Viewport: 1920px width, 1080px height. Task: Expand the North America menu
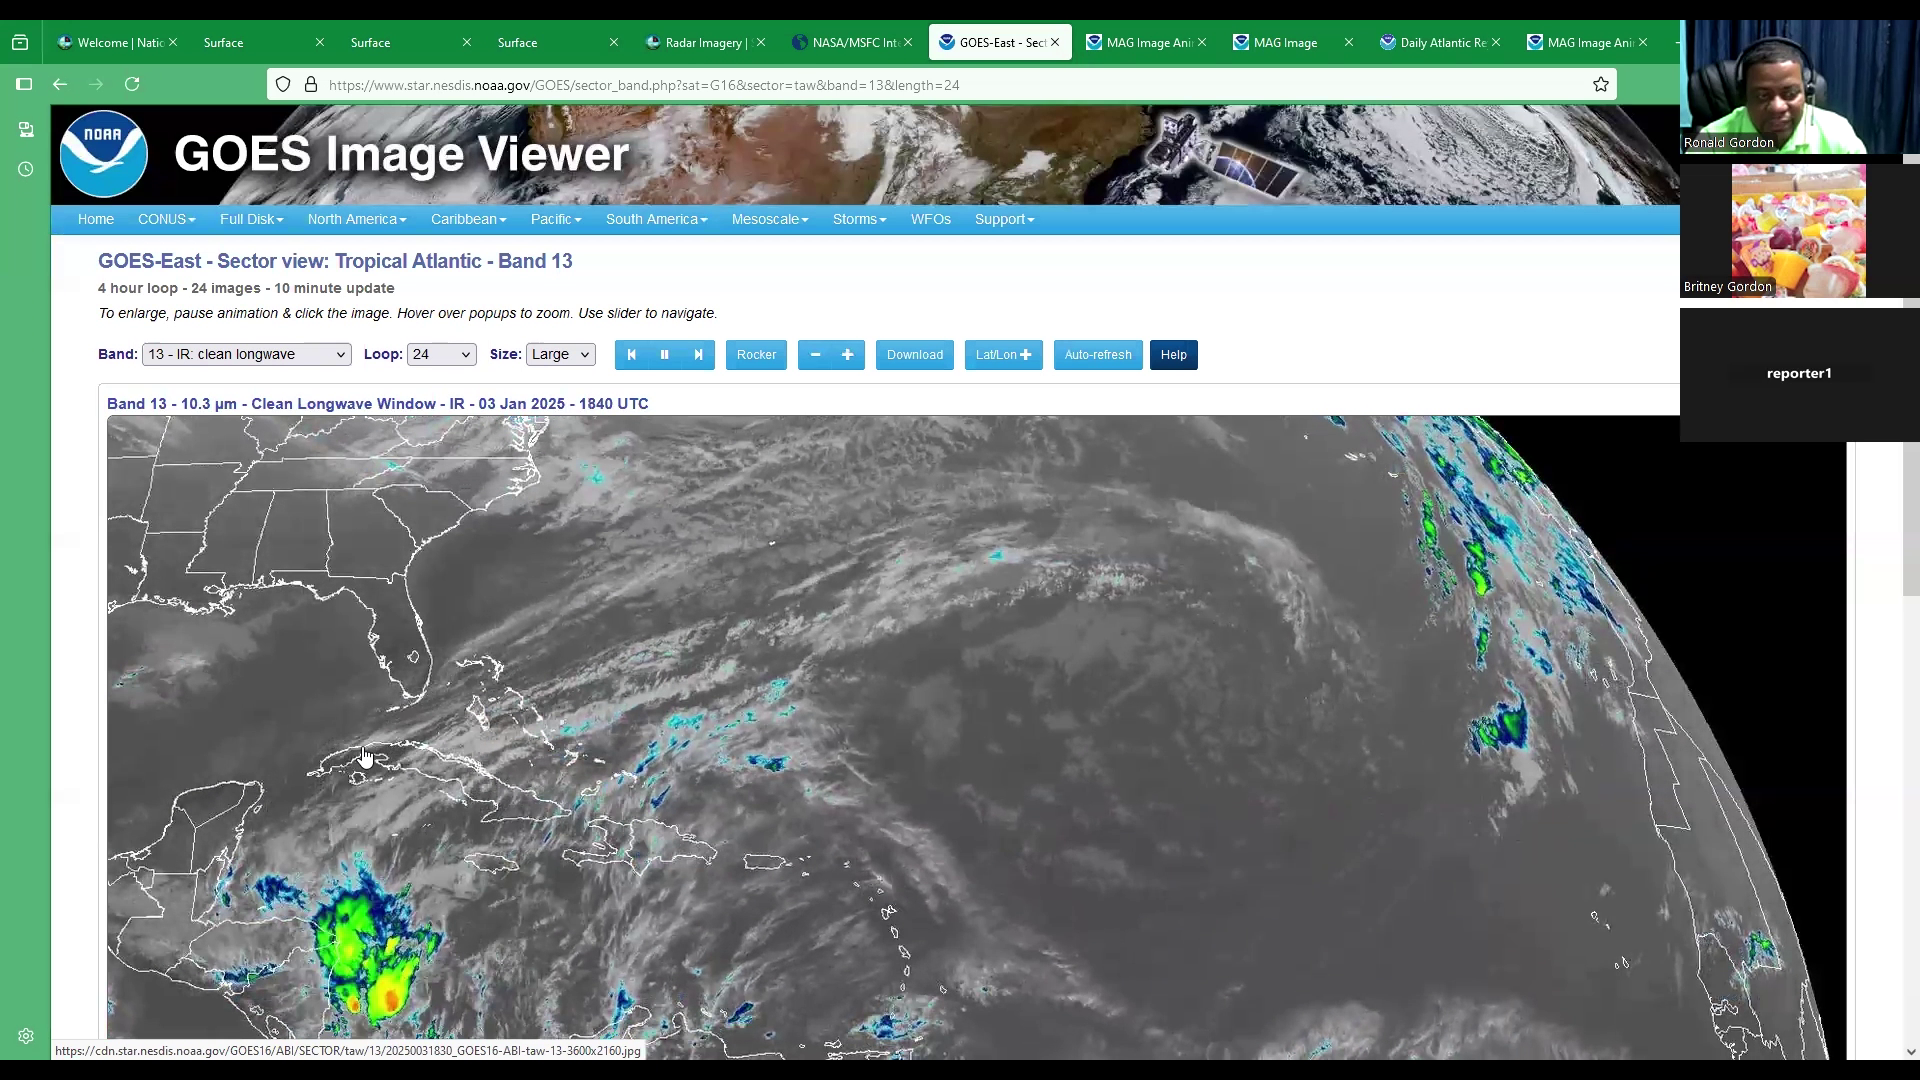coord(357,219)
